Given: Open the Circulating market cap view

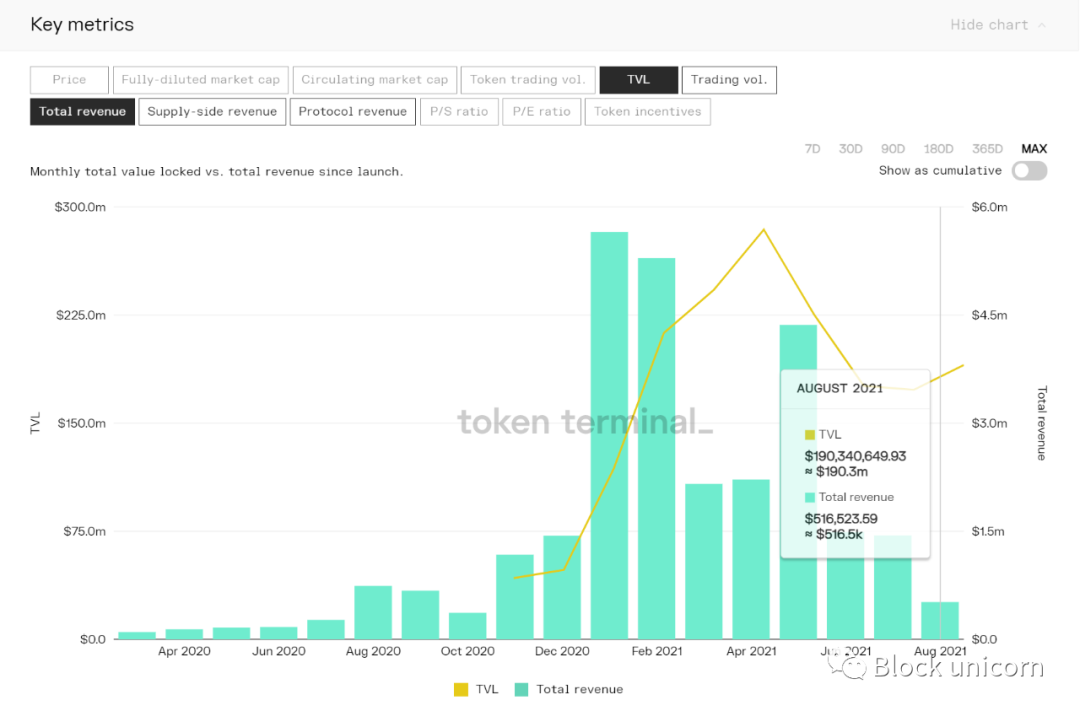Looking at the screenshot, I should [x=374, y=79].
